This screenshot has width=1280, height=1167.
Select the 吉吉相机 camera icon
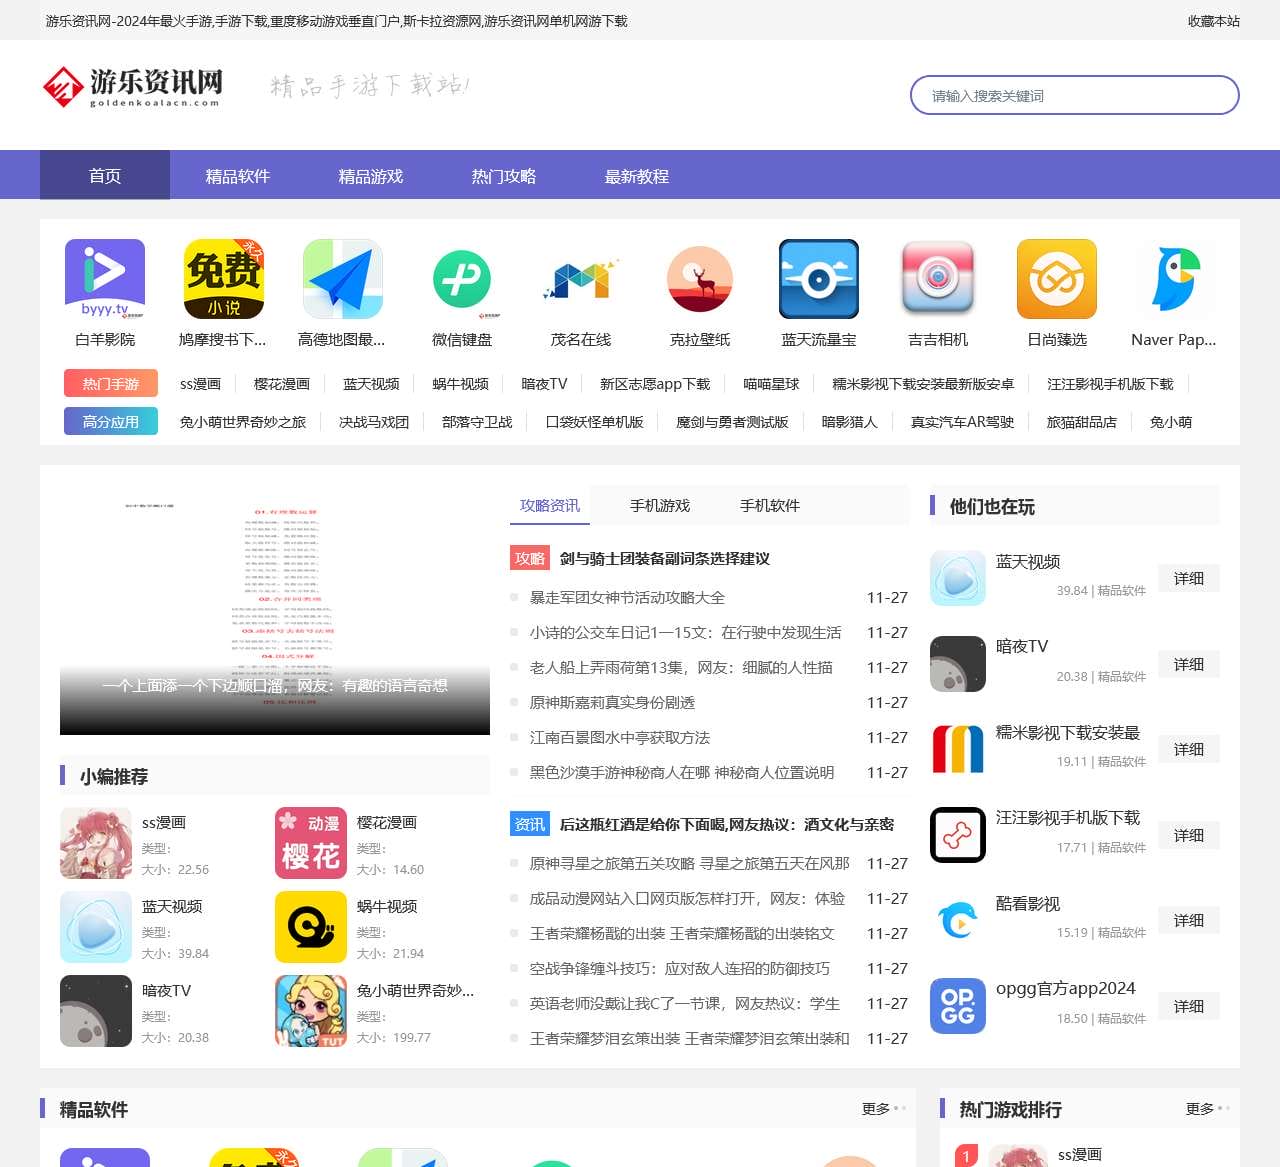938,279
